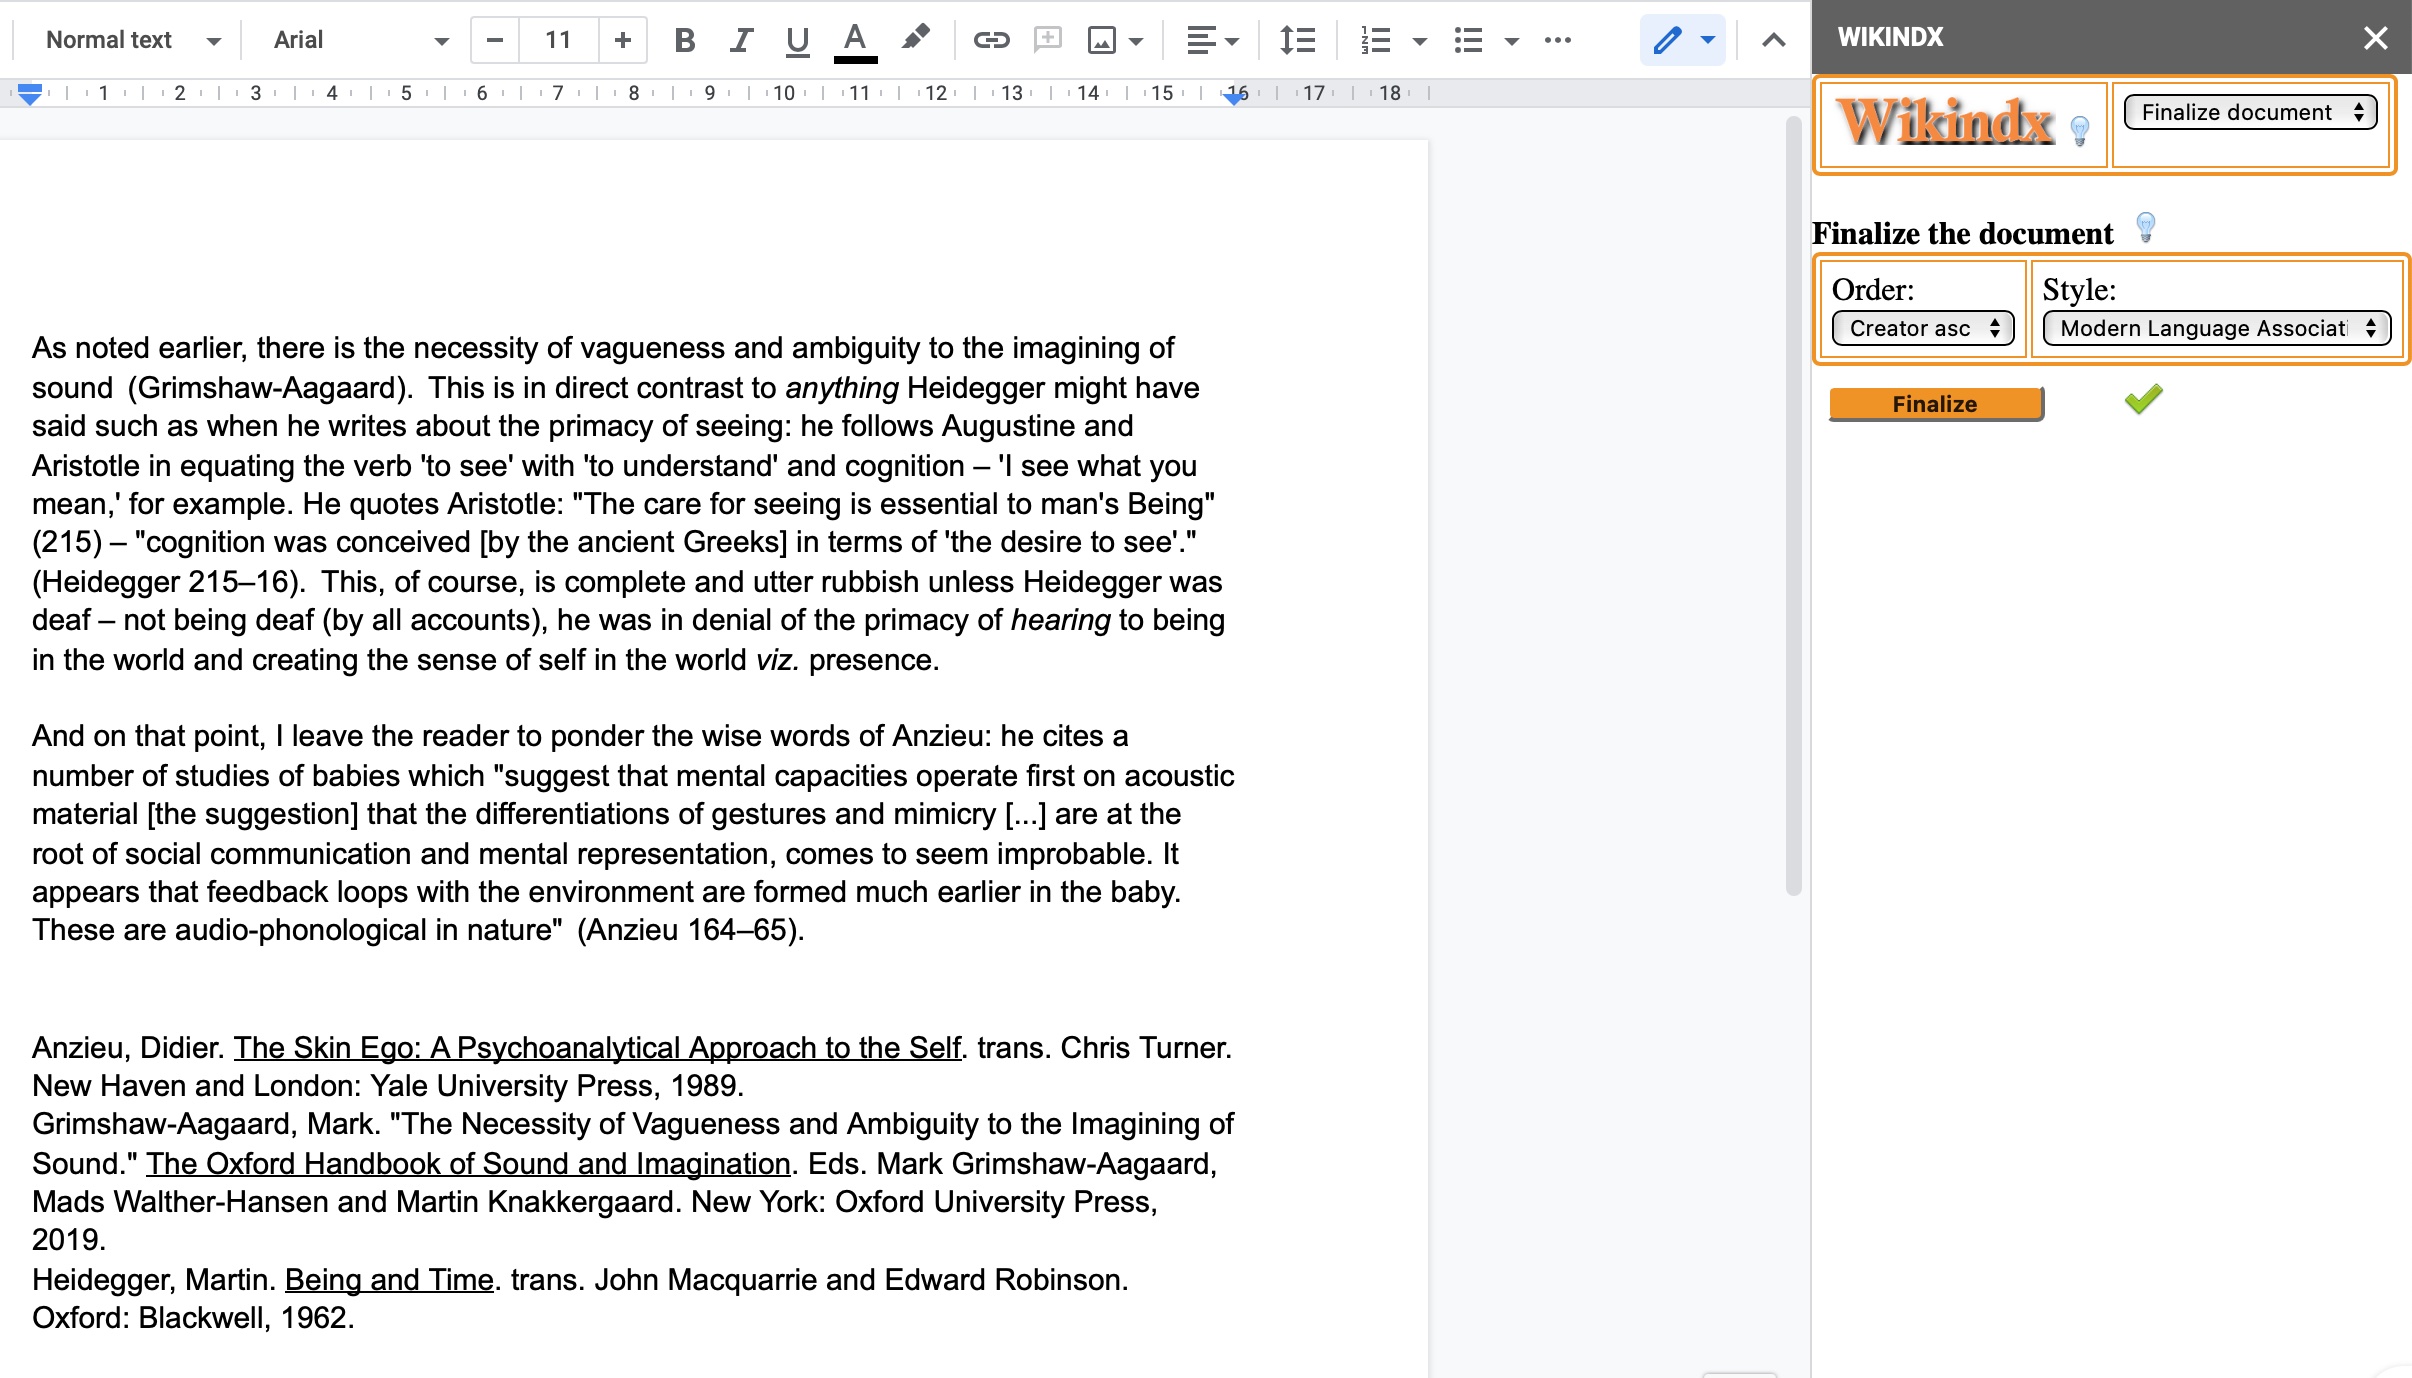Click the lightbulb beside Finalize the document

pyautogui.click(x=2145, y=227)
